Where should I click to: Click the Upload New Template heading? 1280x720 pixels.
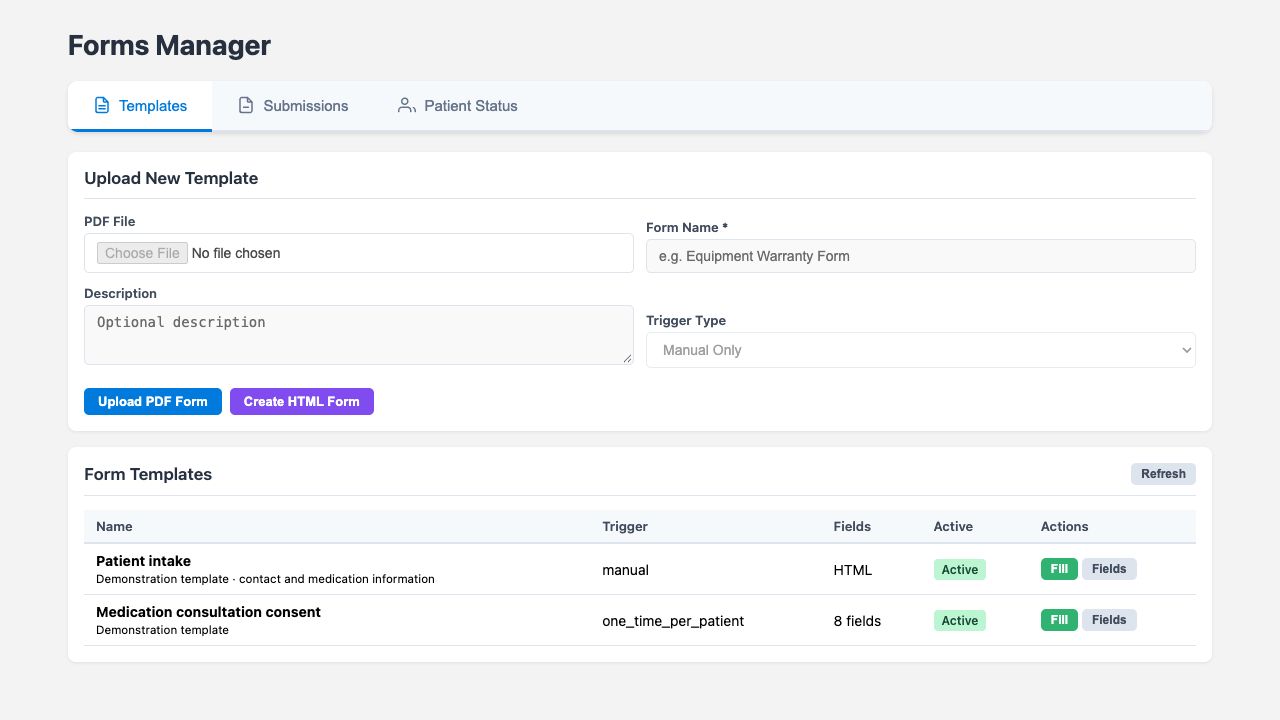coord(171,178)
